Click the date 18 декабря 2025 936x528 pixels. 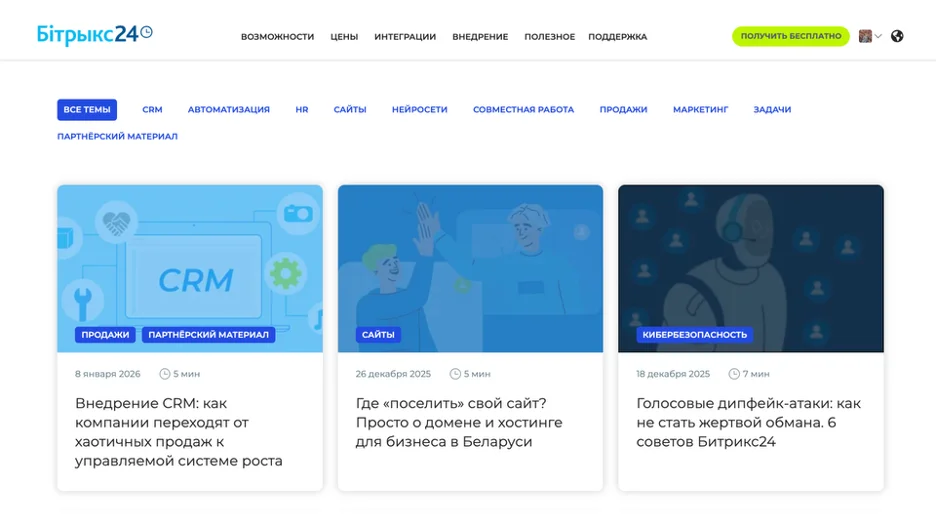click(673, 374)
